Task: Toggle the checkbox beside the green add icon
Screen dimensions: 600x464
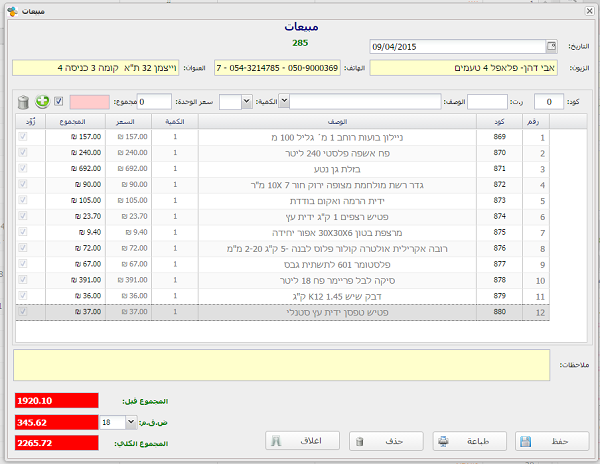Action: pyautogui.click(x=59, y=101)
